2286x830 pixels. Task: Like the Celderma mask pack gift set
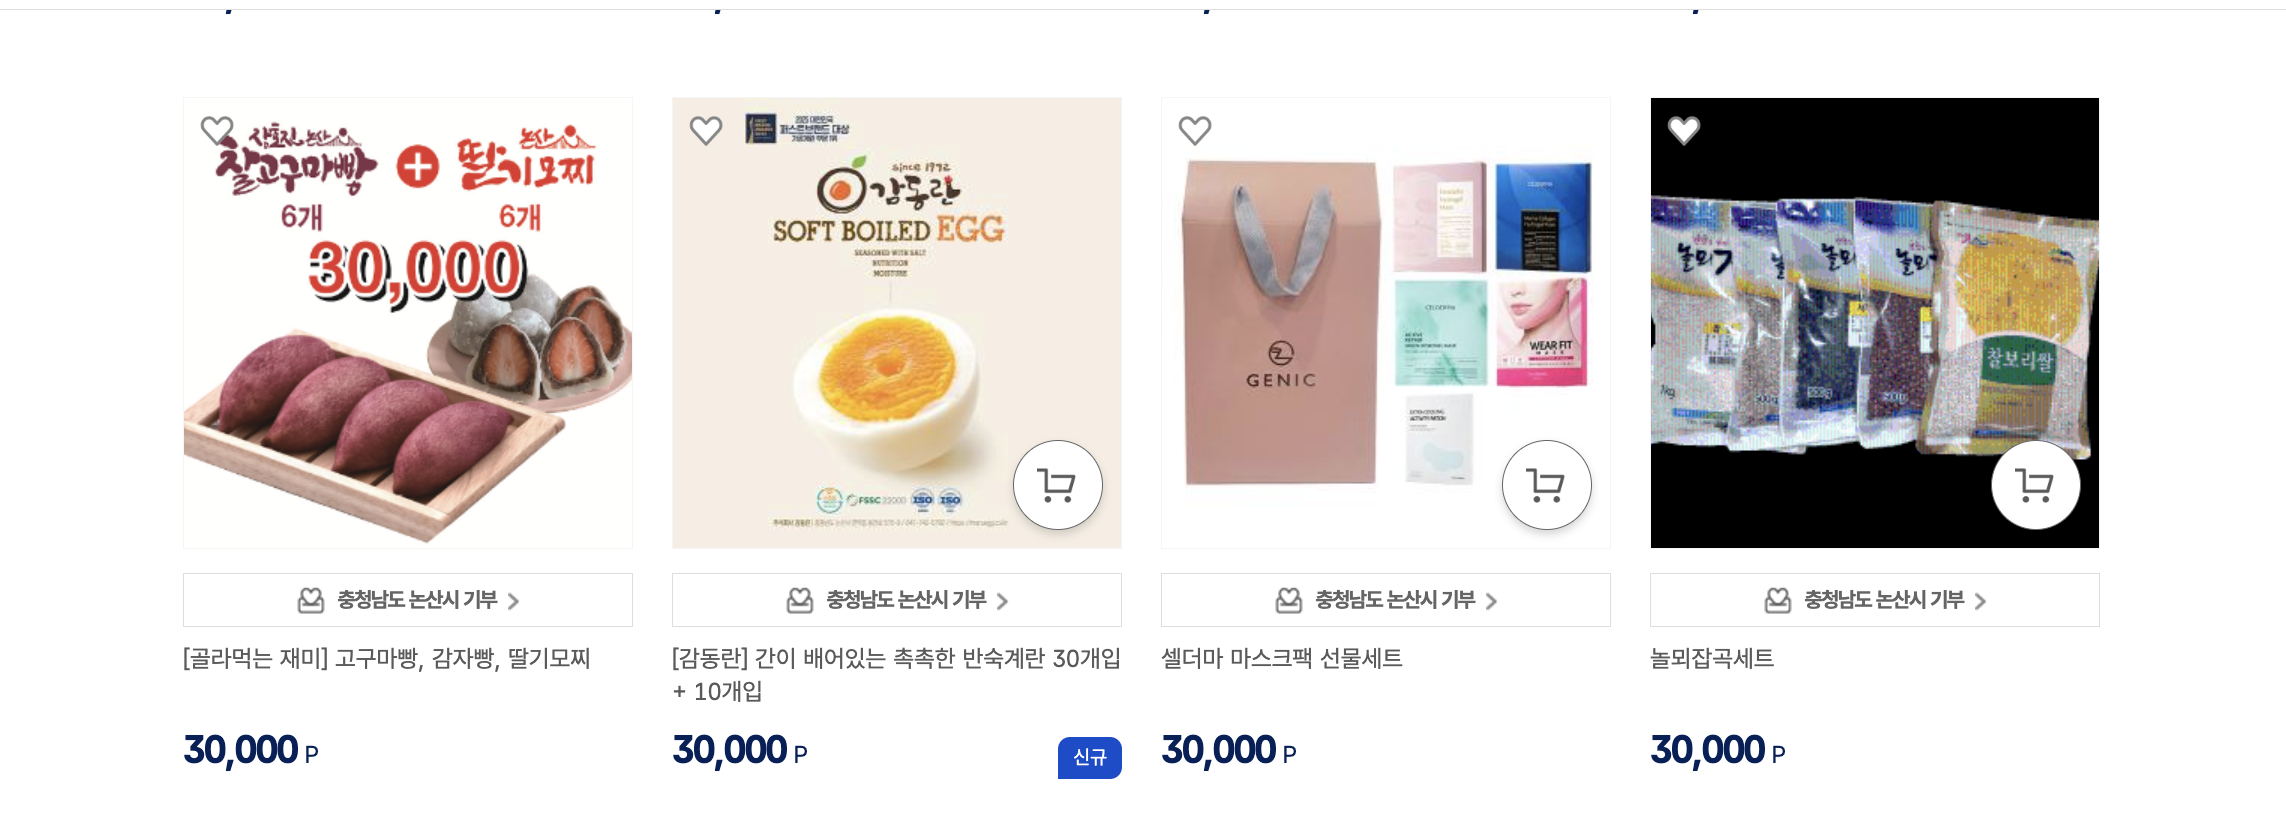point(1195,130)
